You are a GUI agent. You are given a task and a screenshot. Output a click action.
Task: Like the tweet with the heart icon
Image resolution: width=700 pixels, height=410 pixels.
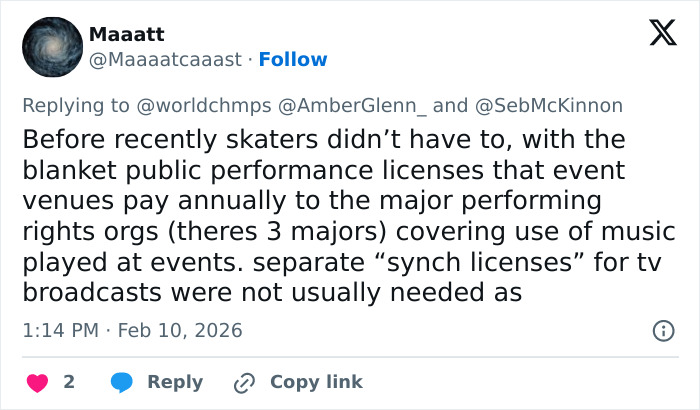coord(36,382)
